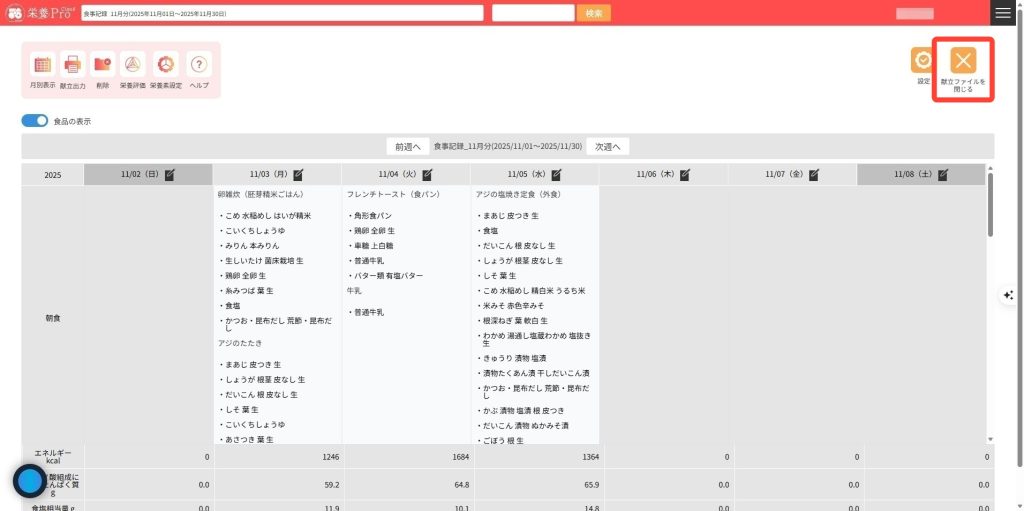Click the orange 検索 search button
This screenshot has width=1024, height=511.
click(593, 13)
